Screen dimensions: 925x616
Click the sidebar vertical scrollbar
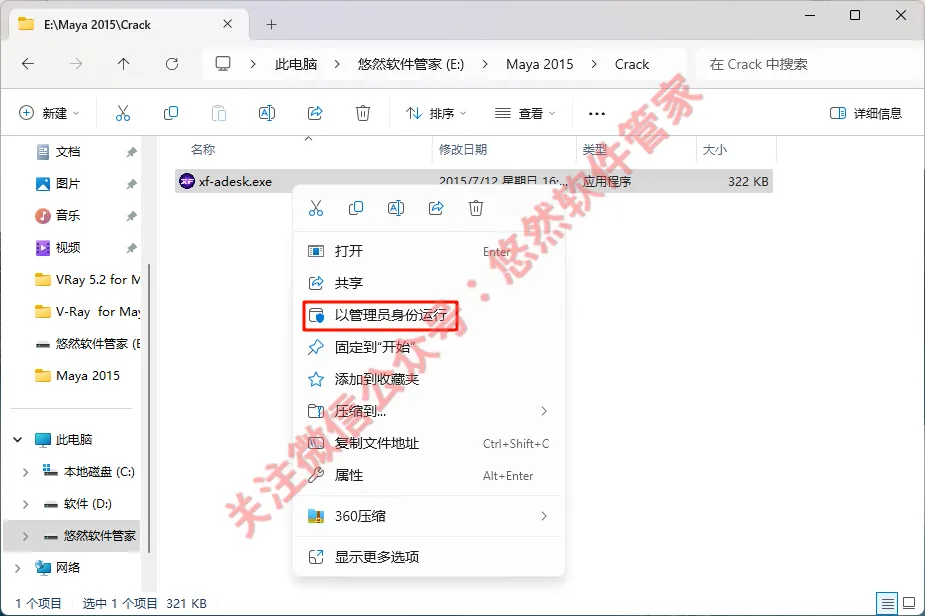coord(149,407)
